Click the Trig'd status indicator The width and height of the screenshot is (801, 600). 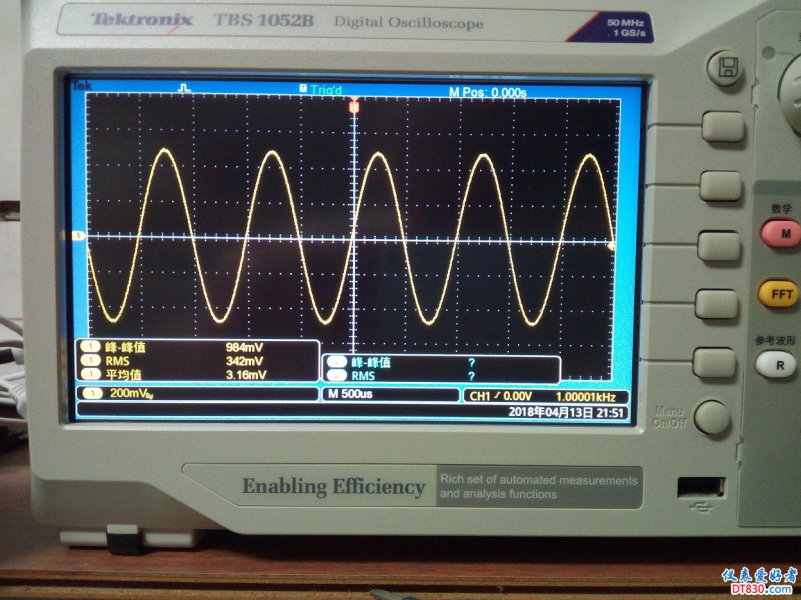323,90
